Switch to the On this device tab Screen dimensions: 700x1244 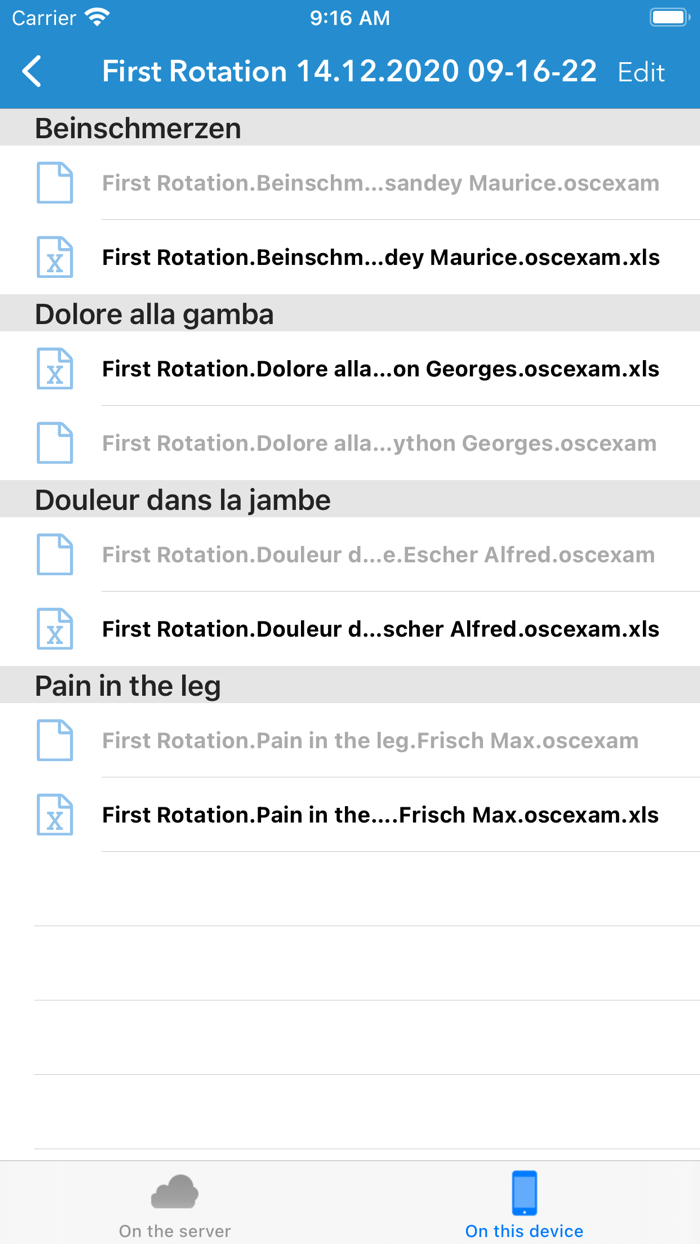click(524, 1202)
